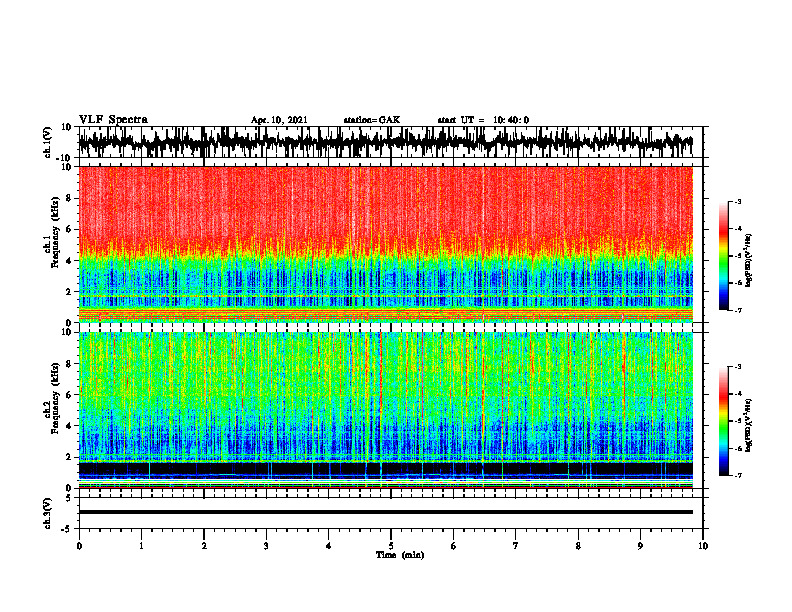This screenshot has height=612, width=792.
Task: Click the "ch.3(V)" axis label
Action: [47, 513]
